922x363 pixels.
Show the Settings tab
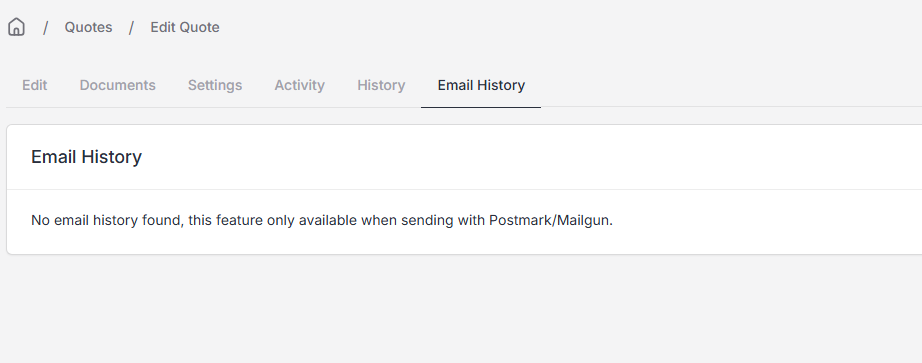215,85
